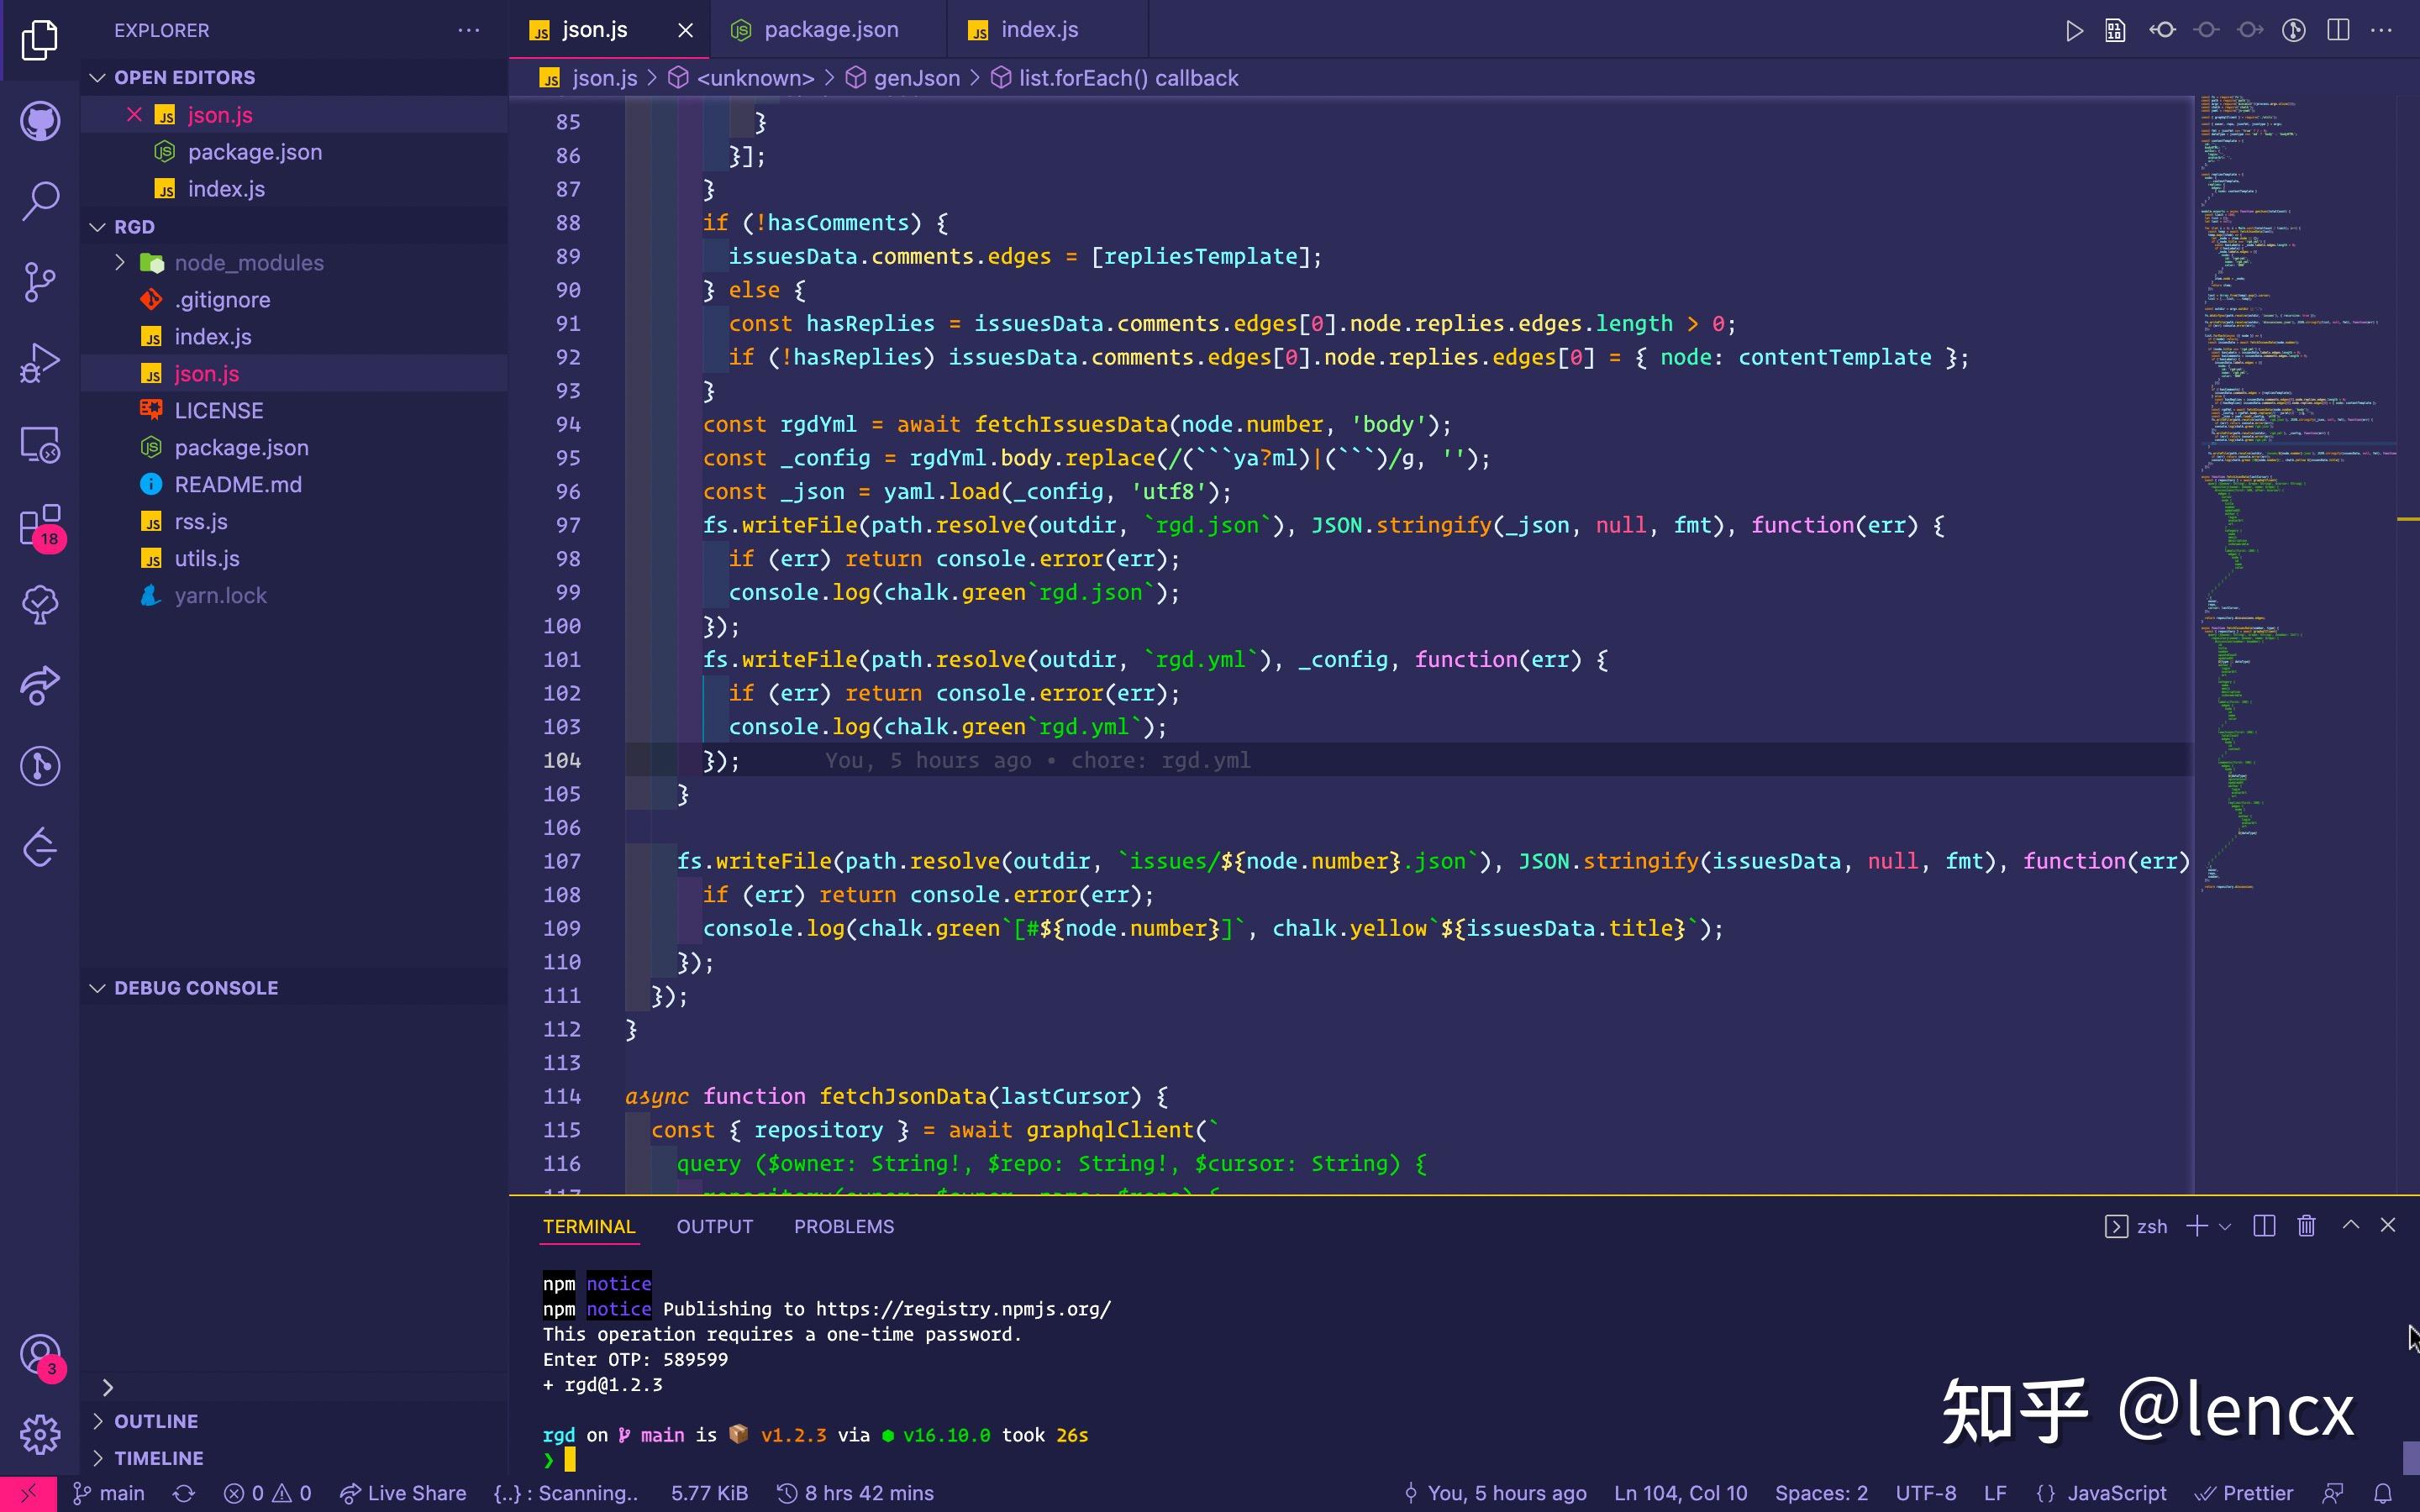The height and width of the screenshot is (1512, 2420).
Task: Click errors and warnings count in status bar
Action: 267,1493
